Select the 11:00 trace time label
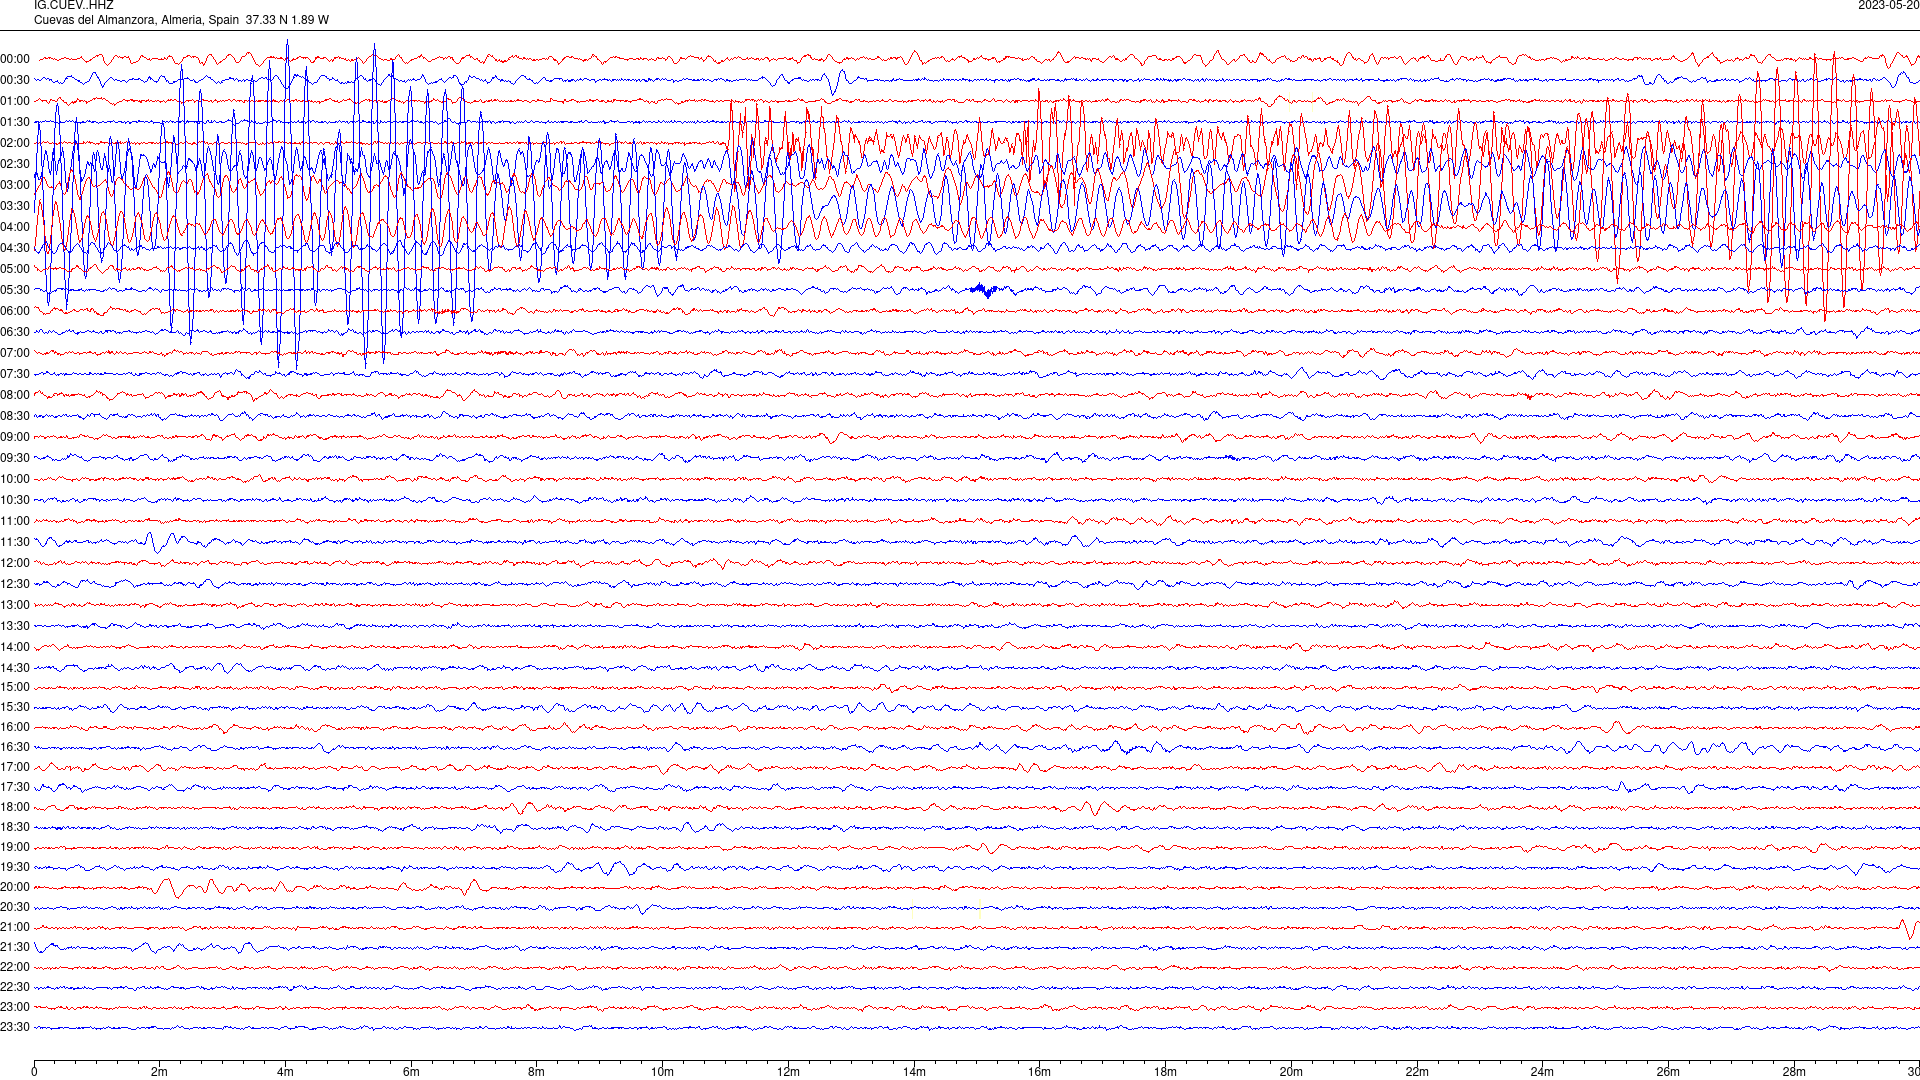Viewport: 1920px width, 1080px height. click(15, 521)
